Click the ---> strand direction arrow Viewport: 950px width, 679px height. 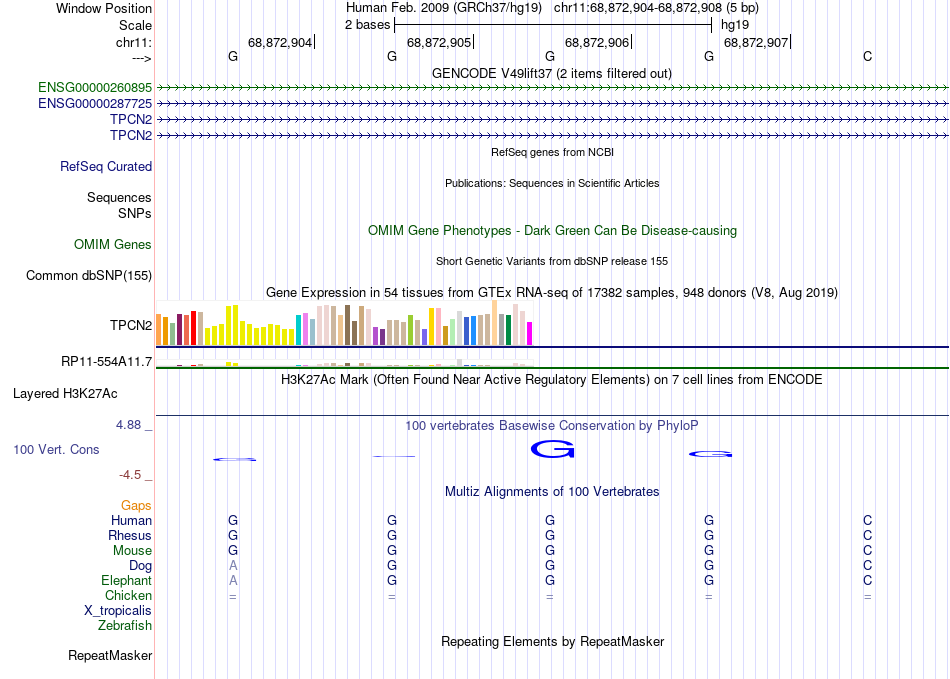click(x=142, y=58)
